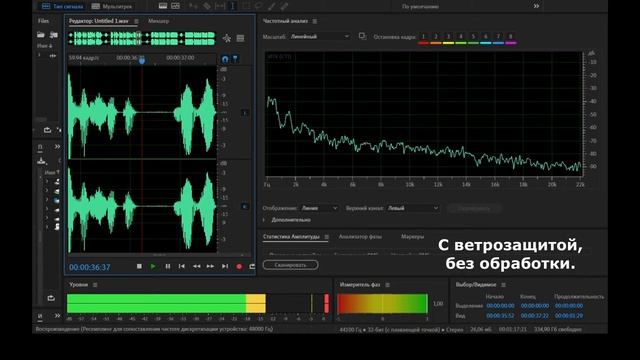This screenshot has width=640, height=360.
Task: Switch to the Markers (Маркеры) tab
Action: tap(412, 237)
